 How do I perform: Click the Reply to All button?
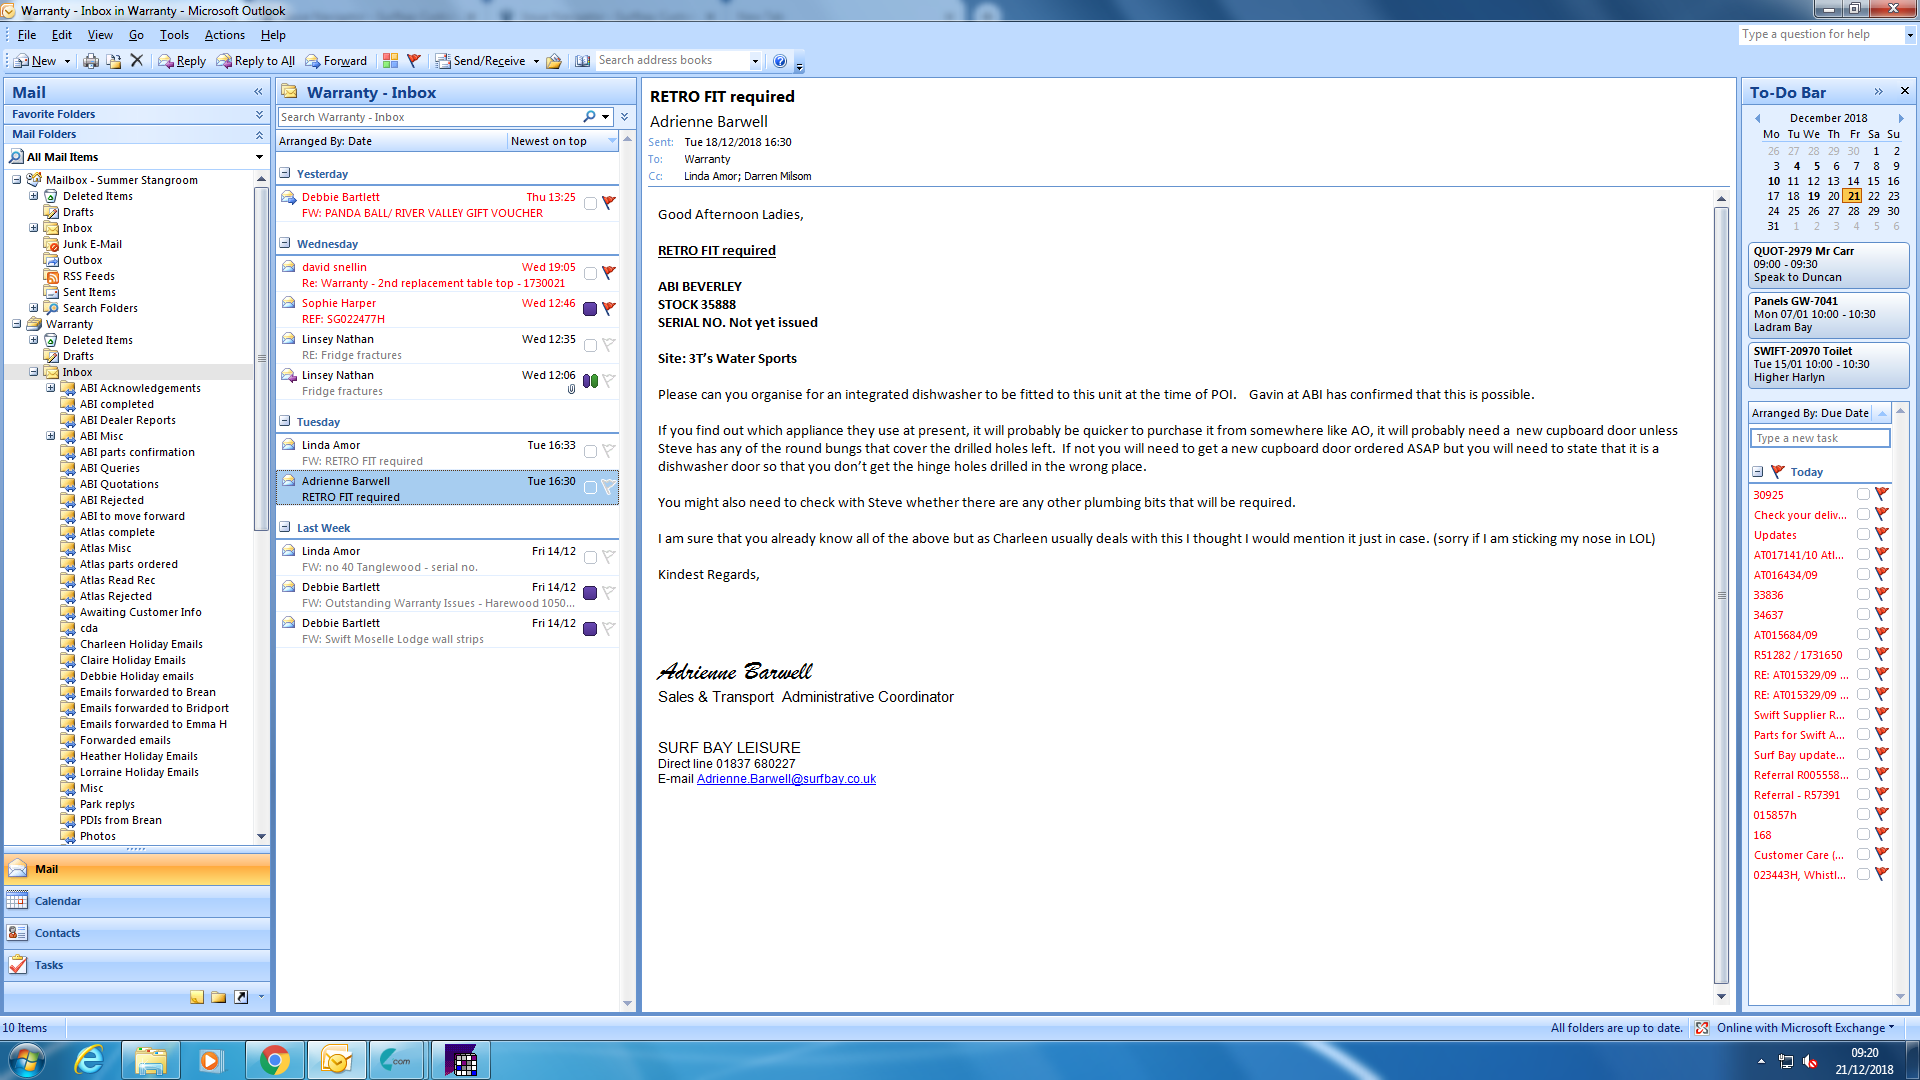click(x=256, y=61)
